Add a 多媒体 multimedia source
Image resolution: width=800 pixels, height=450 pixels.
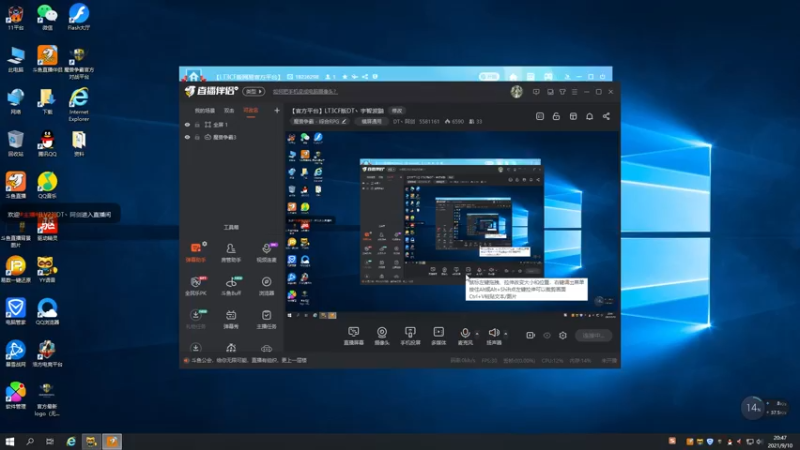pos(438,336)
